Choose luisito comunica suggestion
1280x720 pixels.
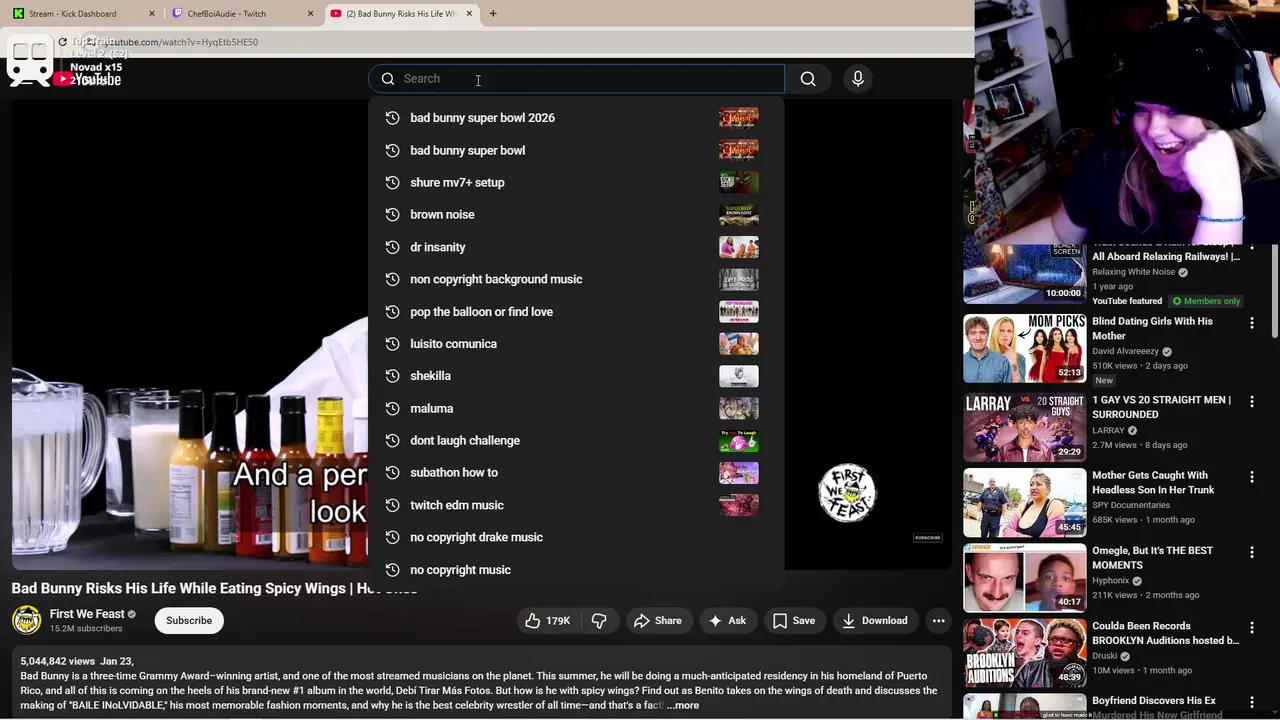[x=577, y=344]
